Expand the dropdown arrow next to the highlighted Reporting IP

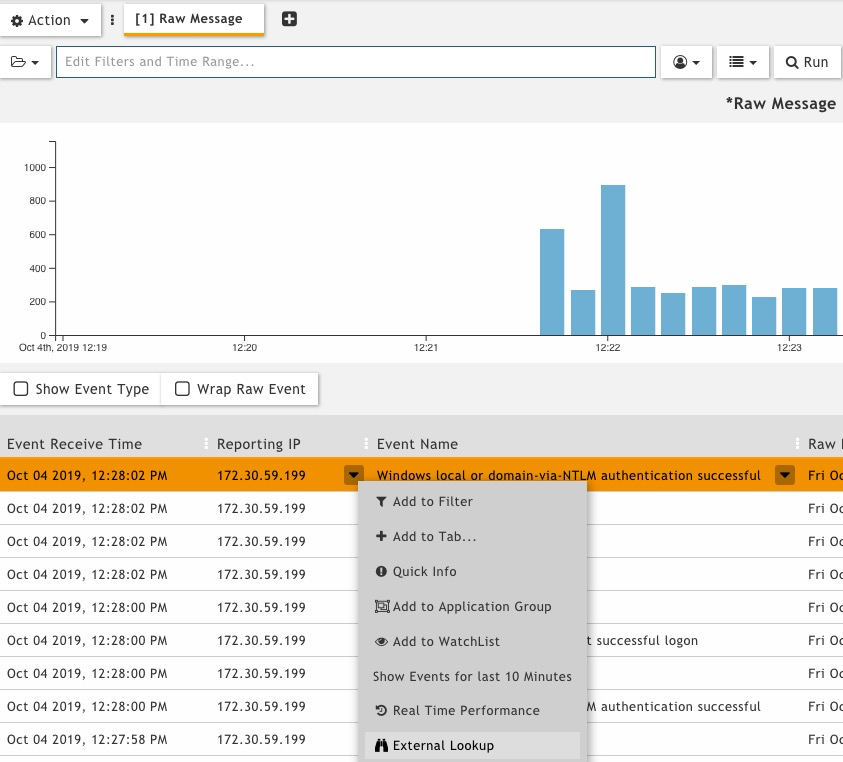tap(352, 475)
